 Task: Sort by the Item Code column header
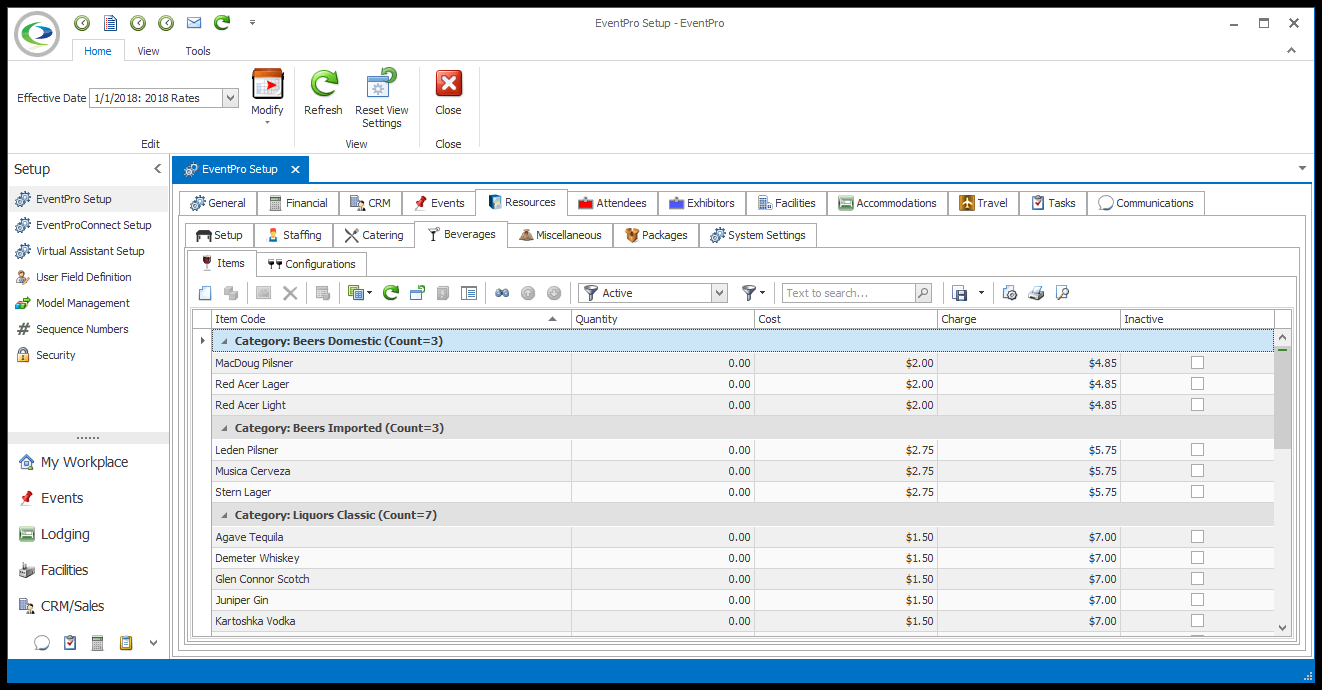(x=391, y=319)
